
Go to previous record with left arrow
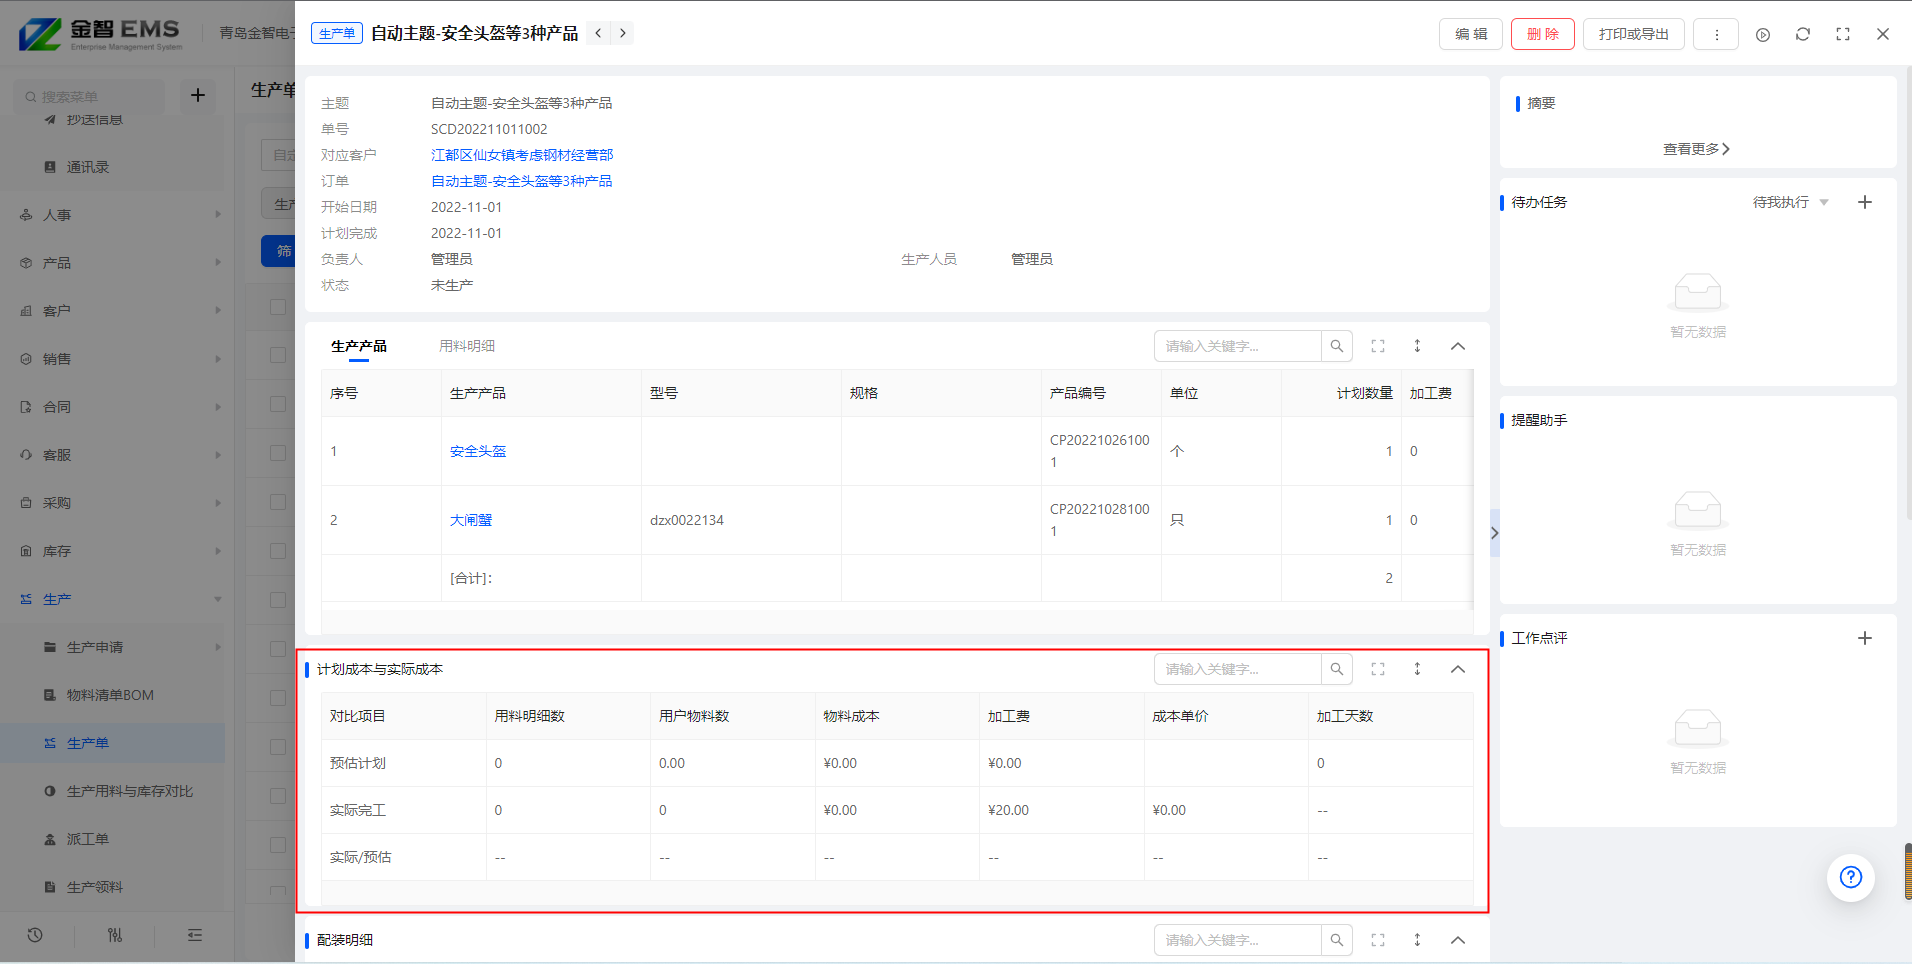(598, 33)
